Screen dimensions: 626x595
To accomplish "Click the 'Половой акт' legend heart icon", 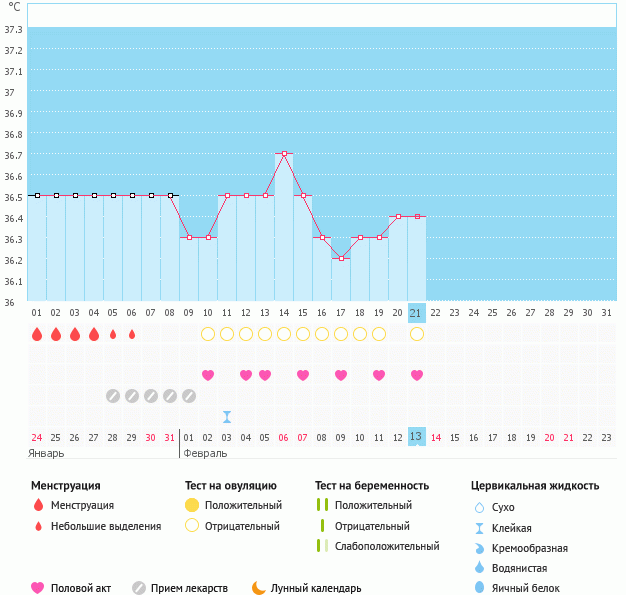I will 38,588.
